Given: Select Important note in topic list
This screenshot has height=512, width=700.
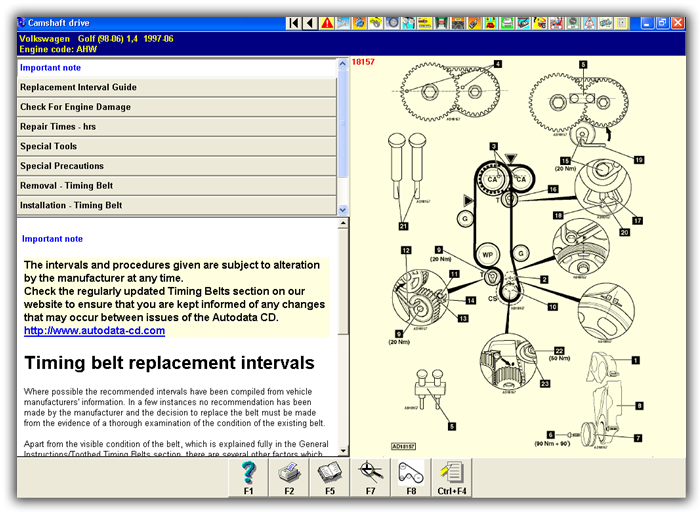Looking at the screenshot, I should [176, 68].
